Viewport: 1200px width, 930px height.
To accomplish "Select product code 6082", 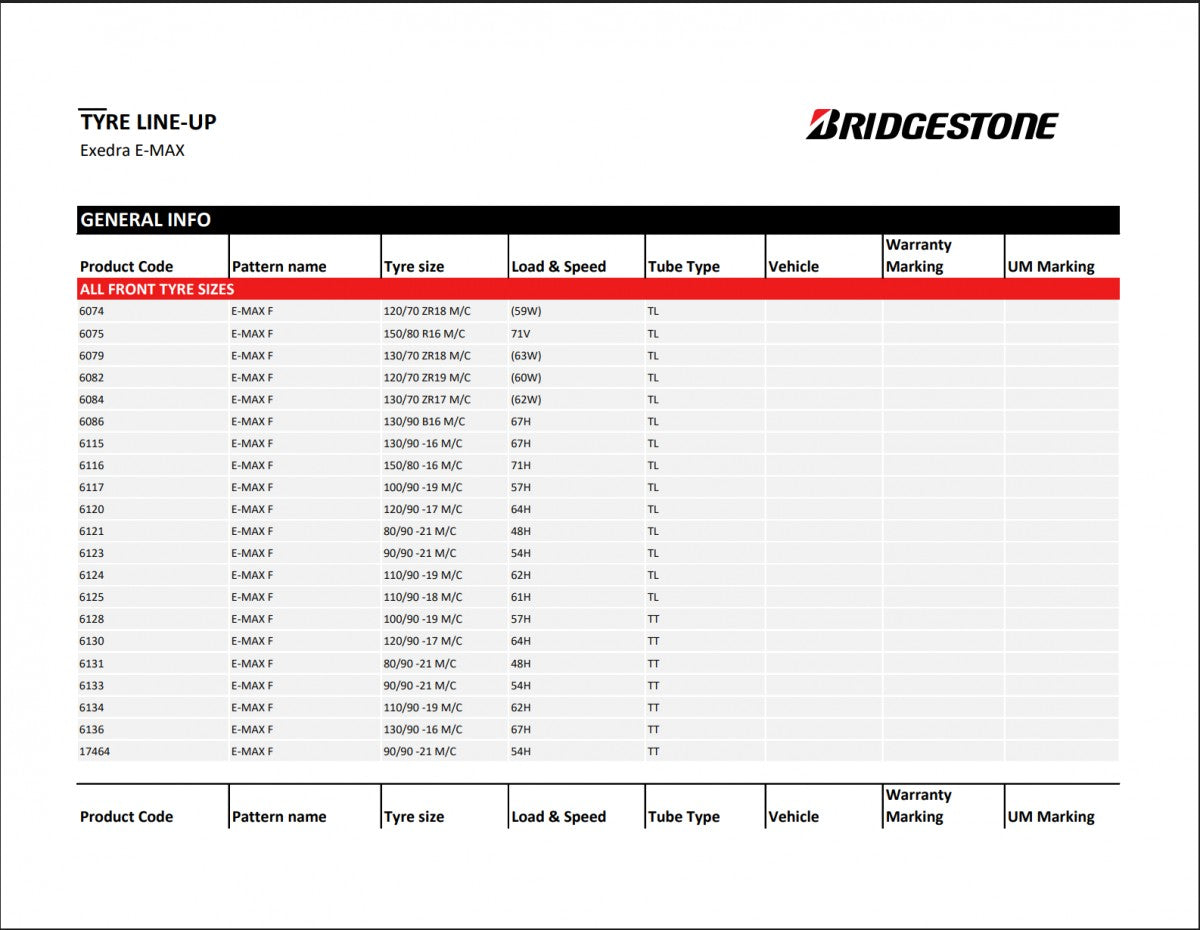I will (91, 377).
